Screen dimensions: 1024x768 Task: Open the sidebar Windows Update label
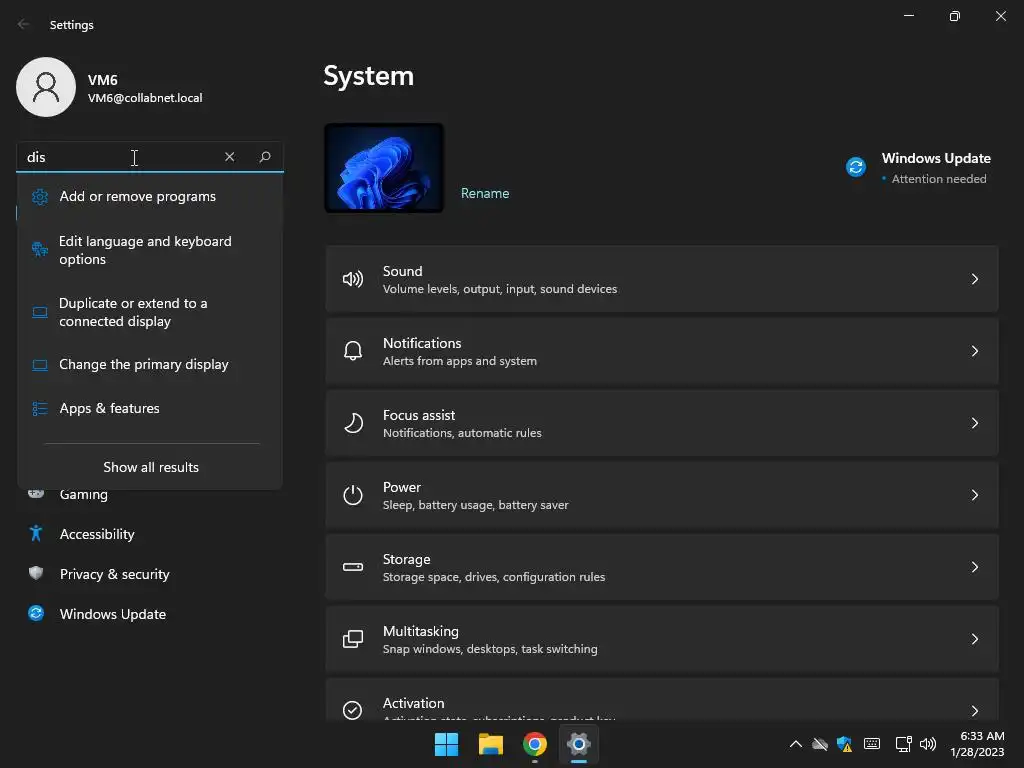(112, 614)
